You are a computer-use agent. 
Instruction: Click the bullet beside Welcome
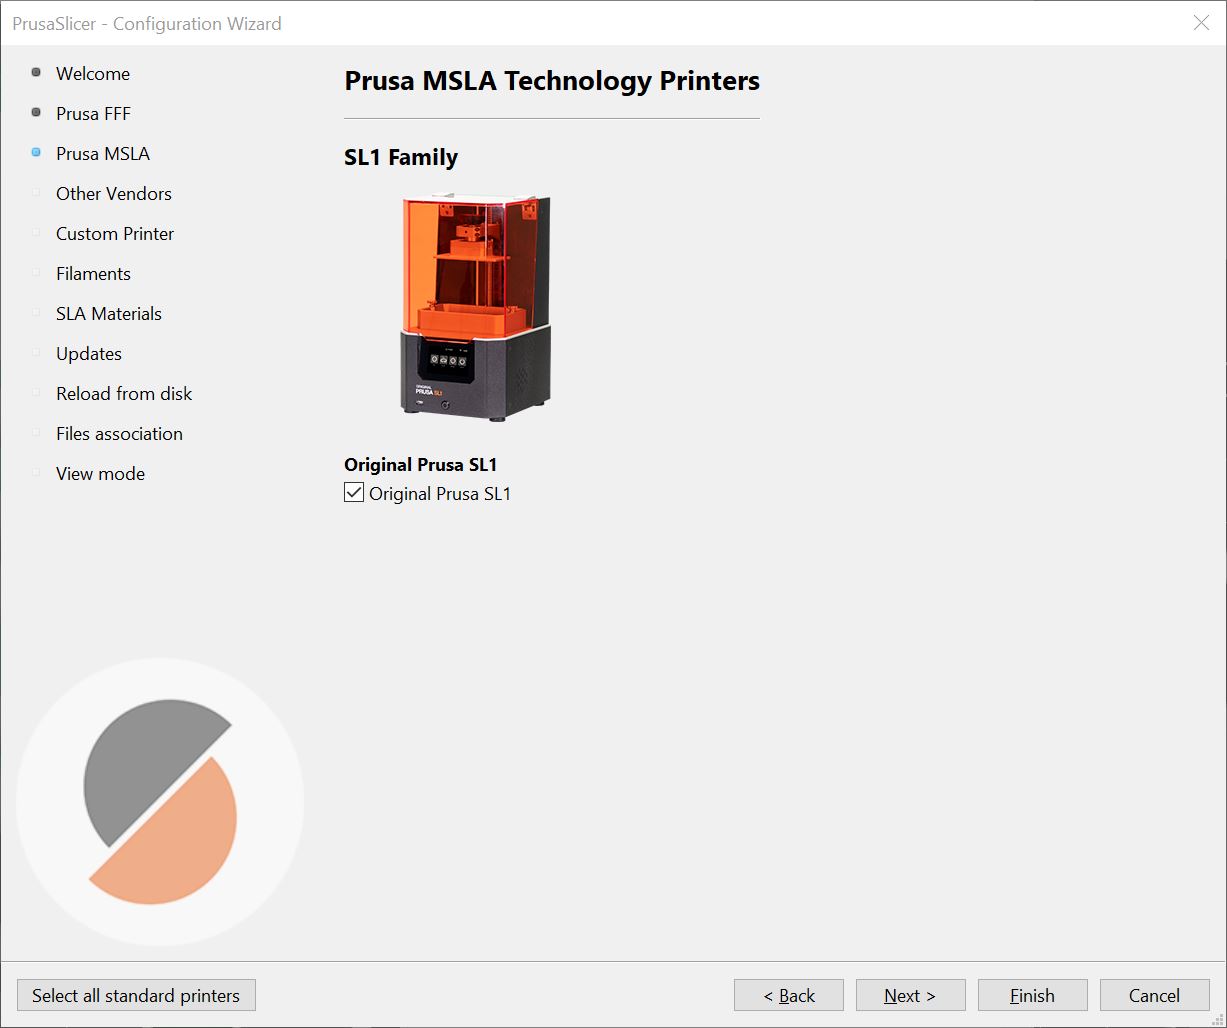(36, 73)
